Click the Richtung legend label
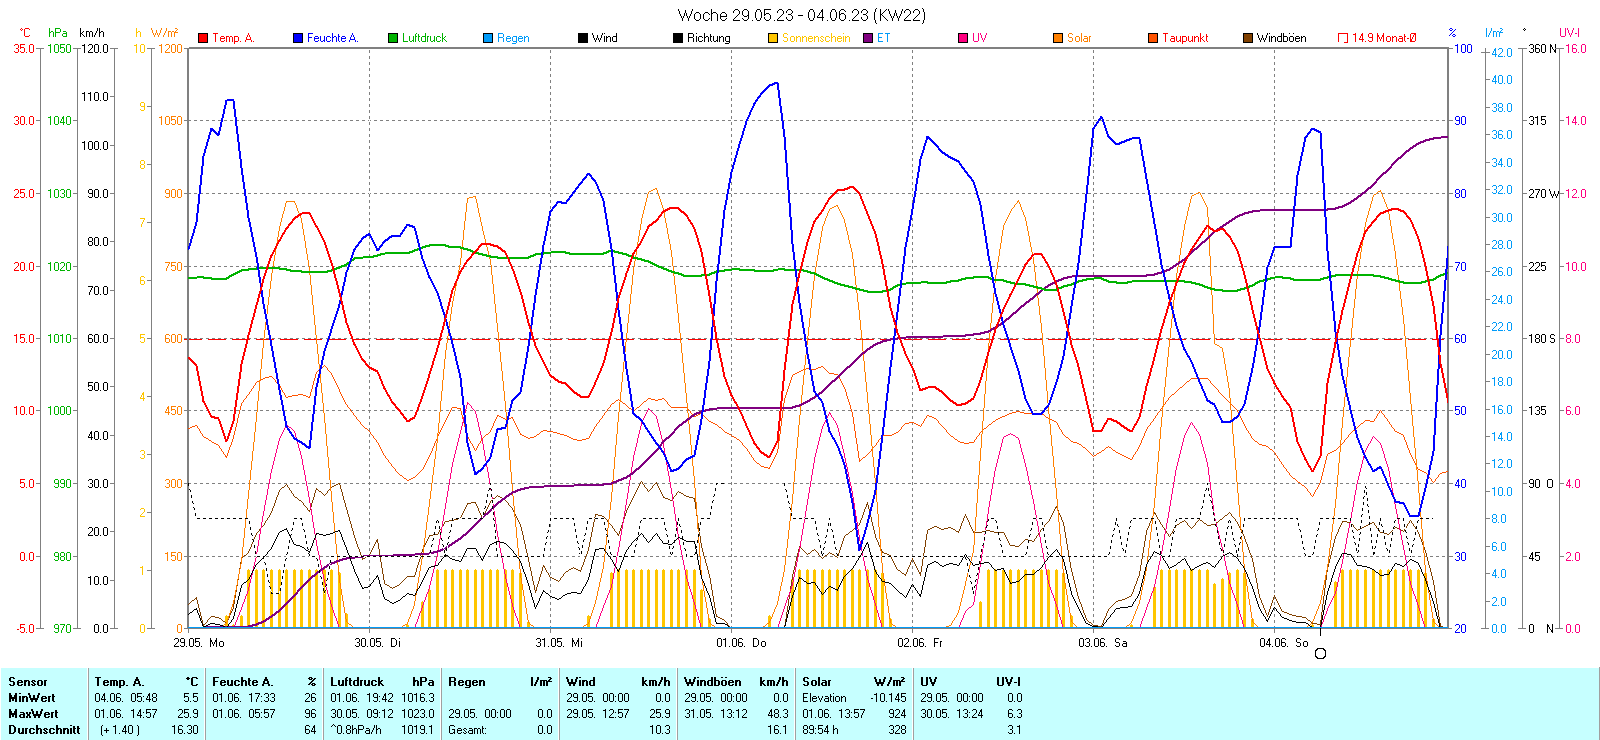The height and width of the screenshot is (740, 1600). 708,38
